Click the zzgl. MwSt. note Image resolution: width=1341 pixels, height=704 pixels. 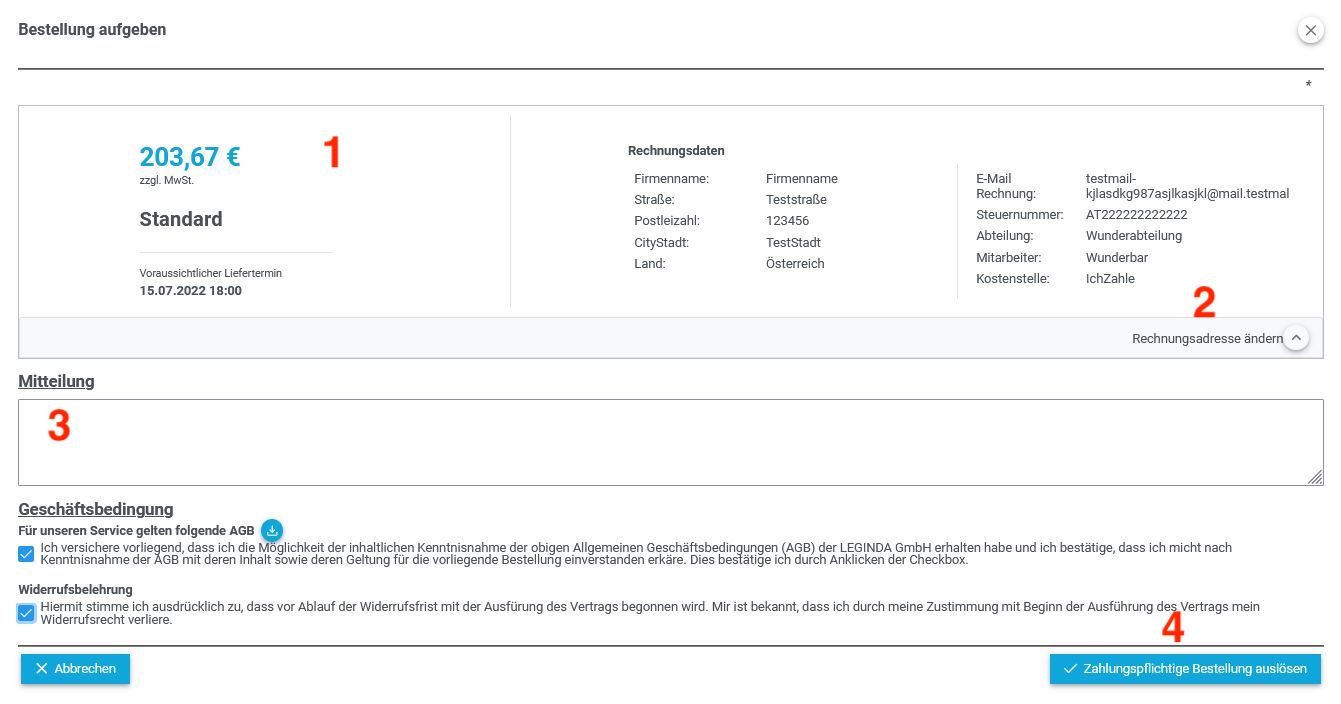click(166, 181)
